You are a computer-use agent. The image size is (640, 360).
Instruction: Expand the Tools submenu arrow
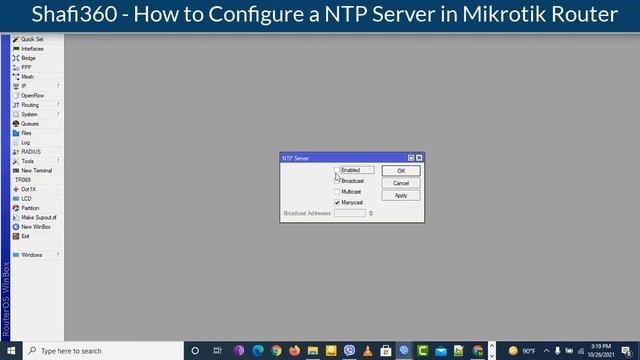(58, 161)
